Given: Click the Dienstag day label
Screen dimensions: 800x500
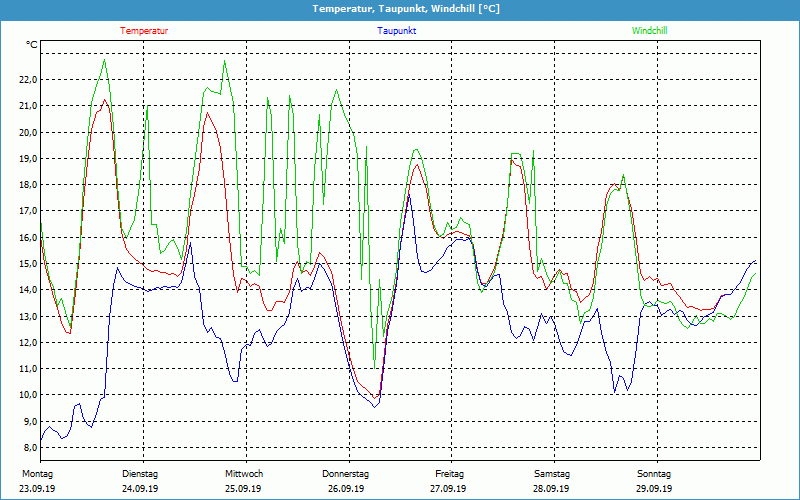Looking at the screenshot, I should pos(140,474).
